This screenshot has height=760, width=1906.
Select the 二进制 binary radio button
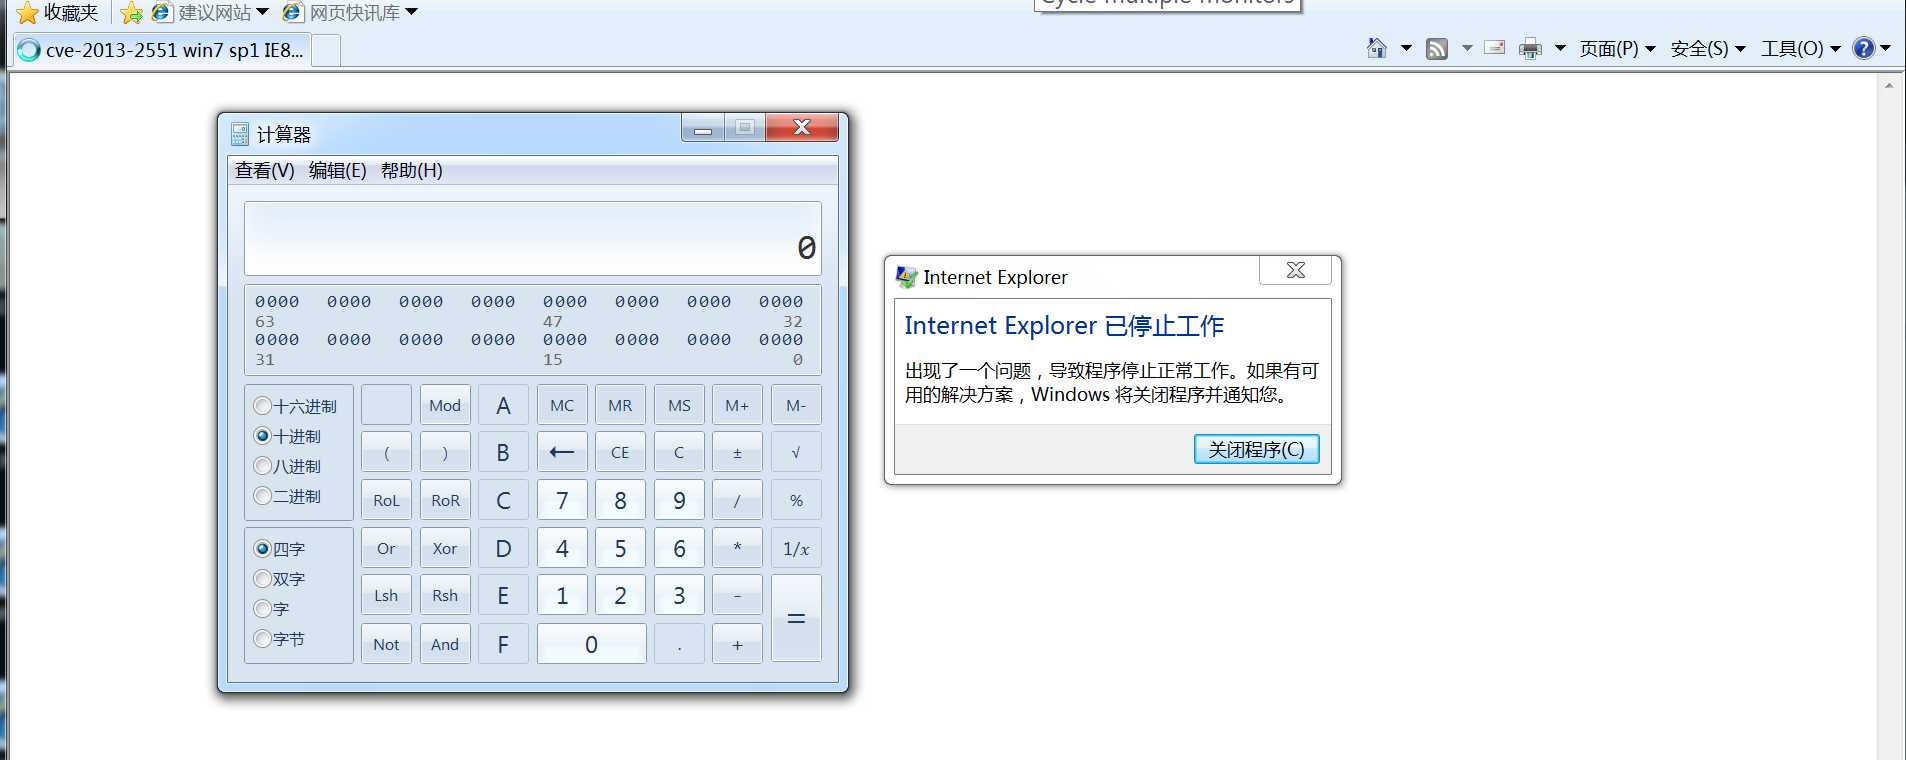point(262,496)
